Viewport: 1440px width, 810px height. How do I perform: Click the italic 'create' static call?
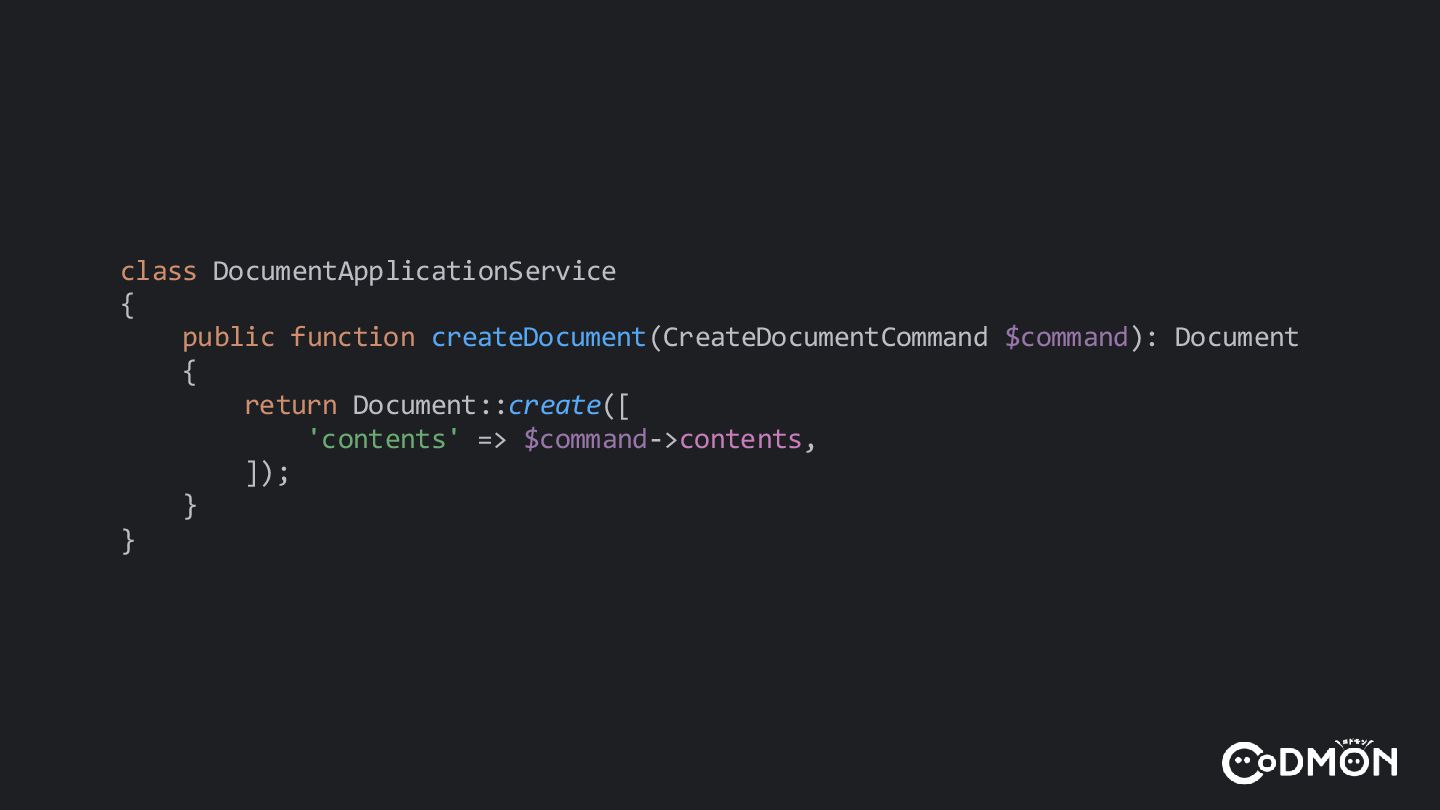tap(554, 405)
